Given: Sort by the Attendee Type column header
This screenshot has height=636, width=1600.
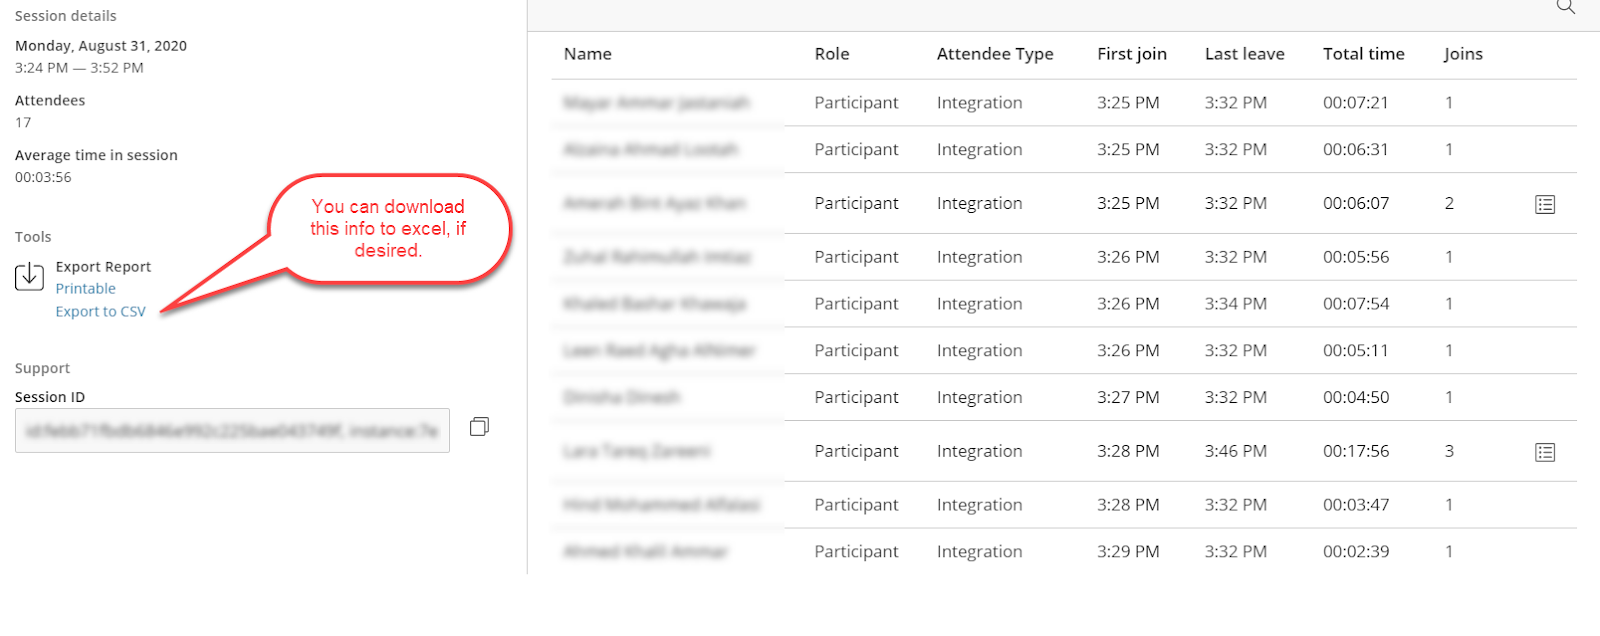Looking at the screenshot, I should tap(995, 55).
